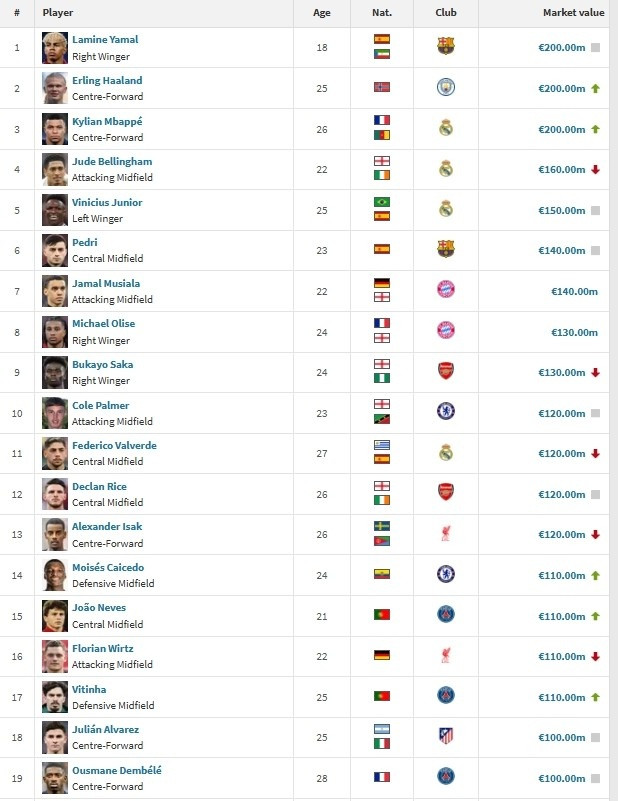
Task: Click the Chelsea crest in Cole Palmer's row
Action: coord(446,412)
